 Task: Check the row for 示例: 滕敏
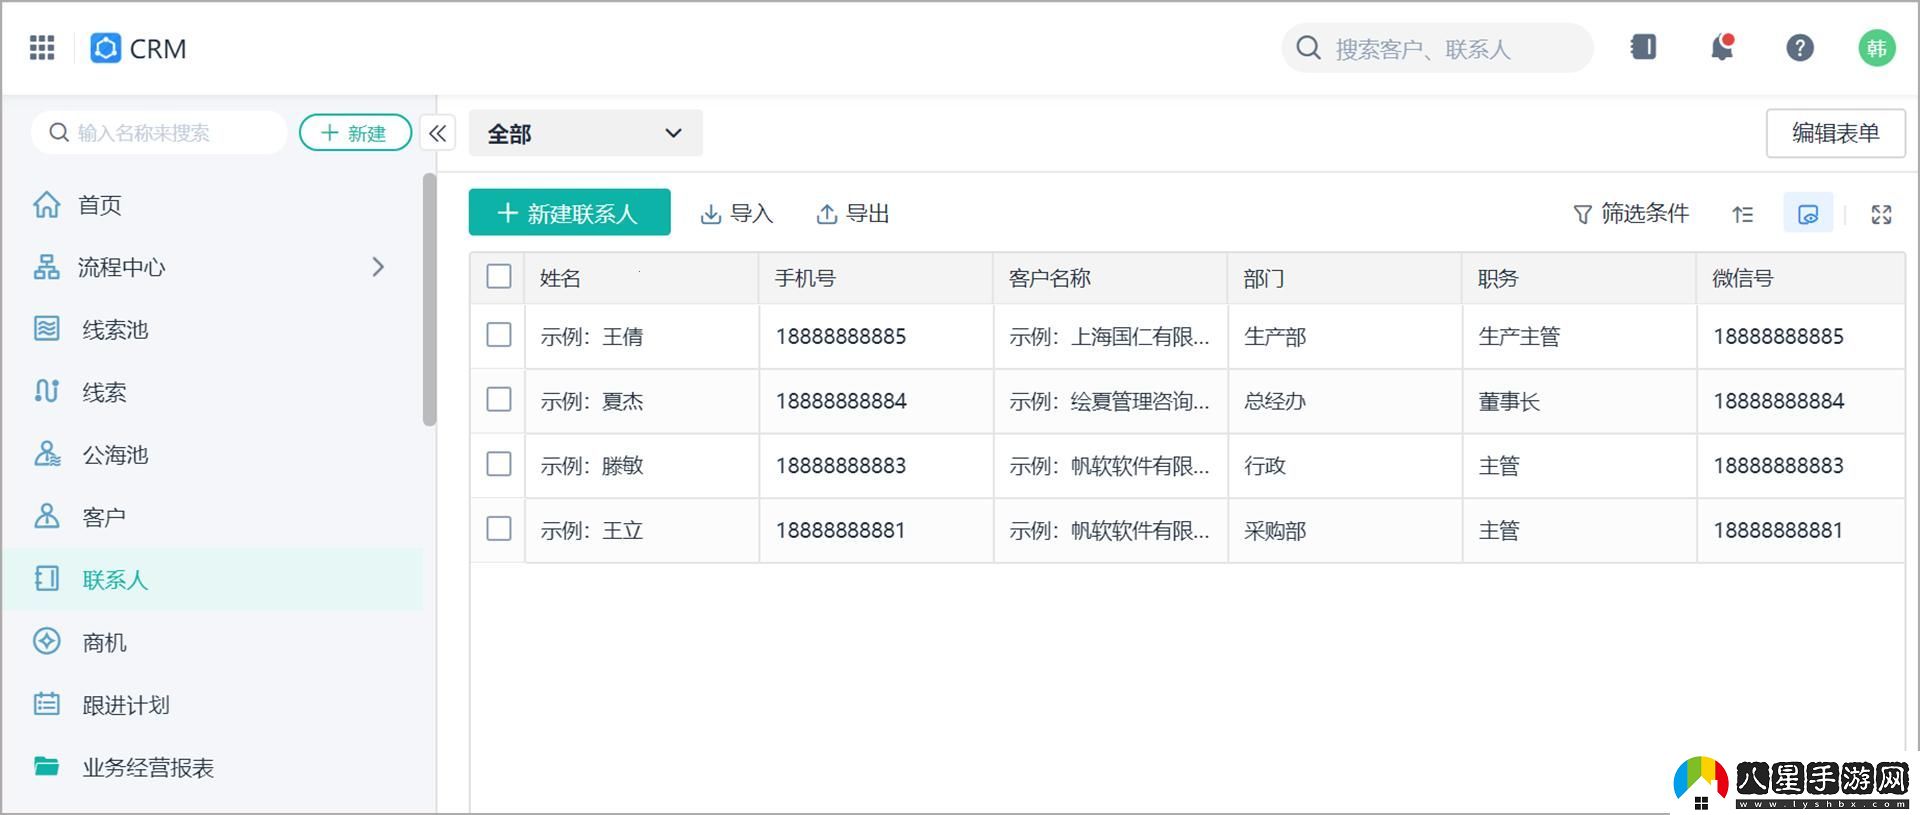[499, 464]
